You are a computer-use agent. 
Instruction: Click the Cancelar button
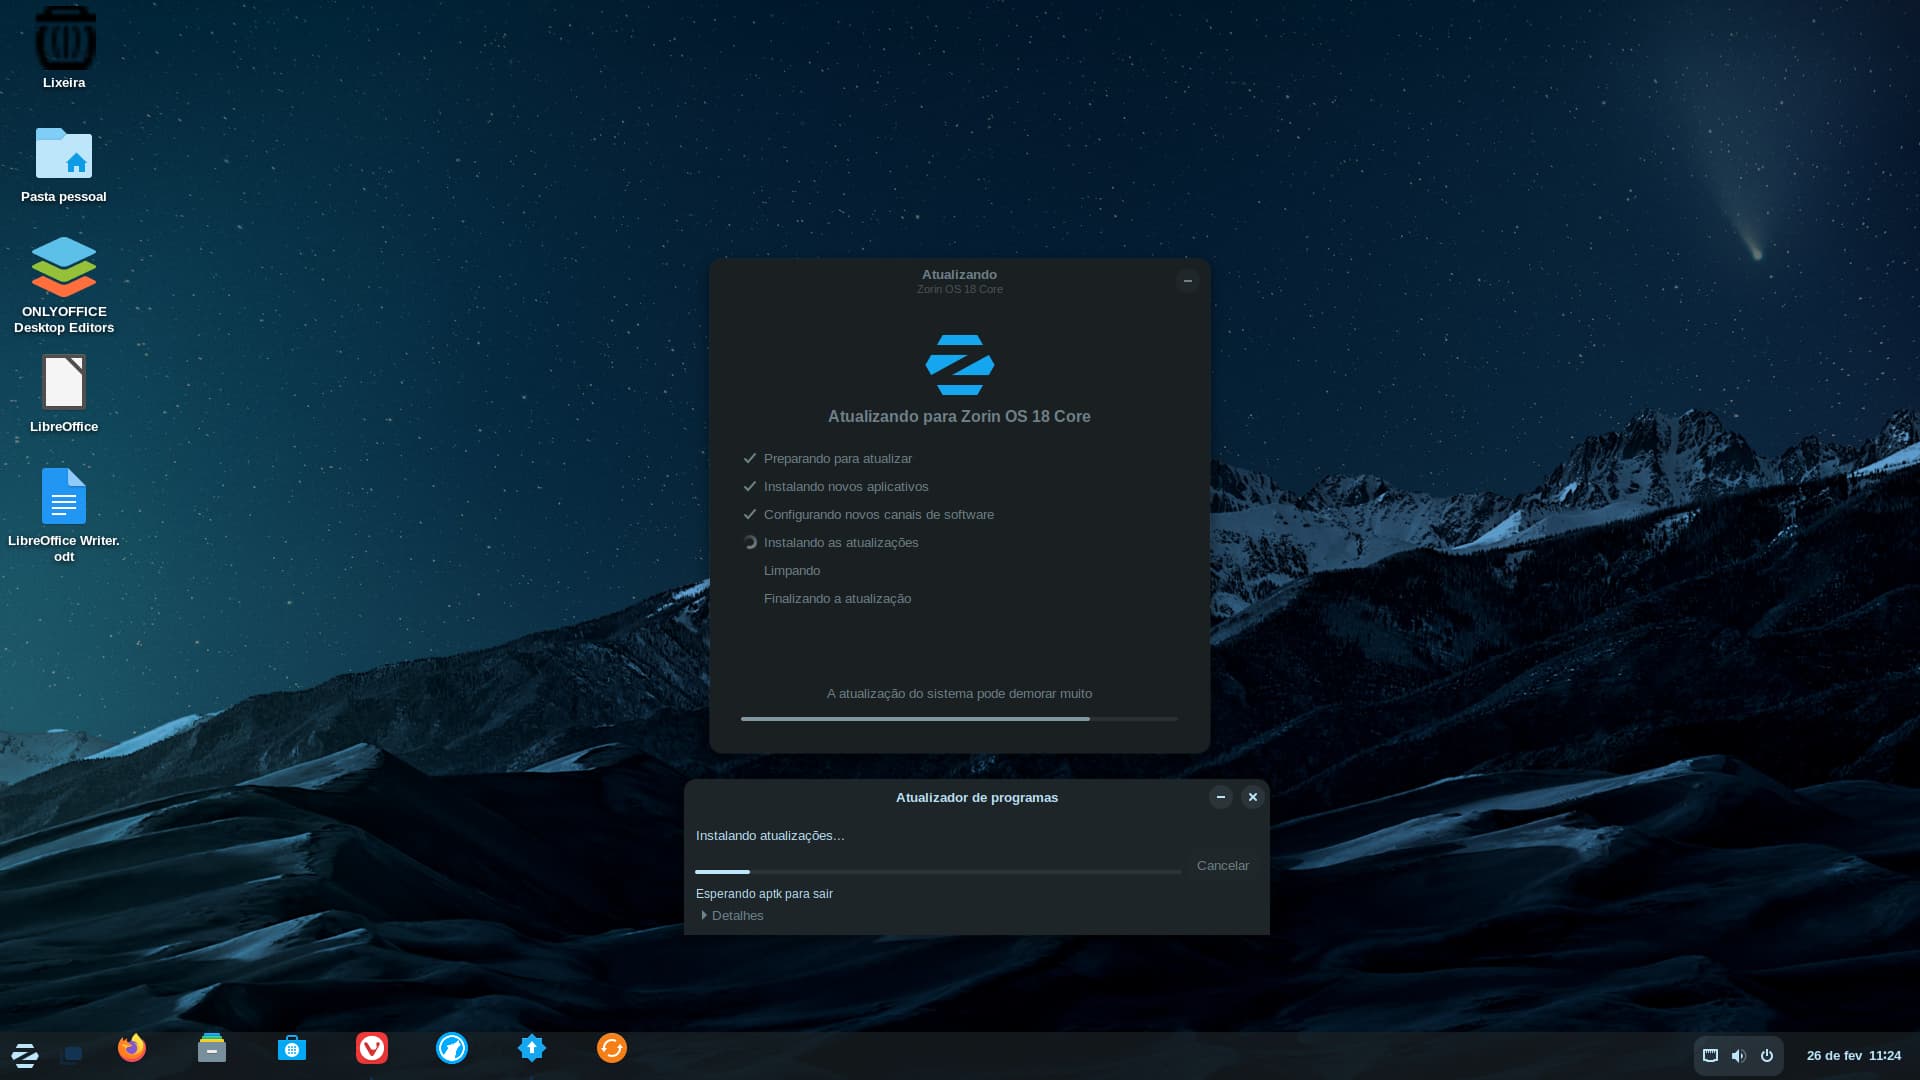1222,866
